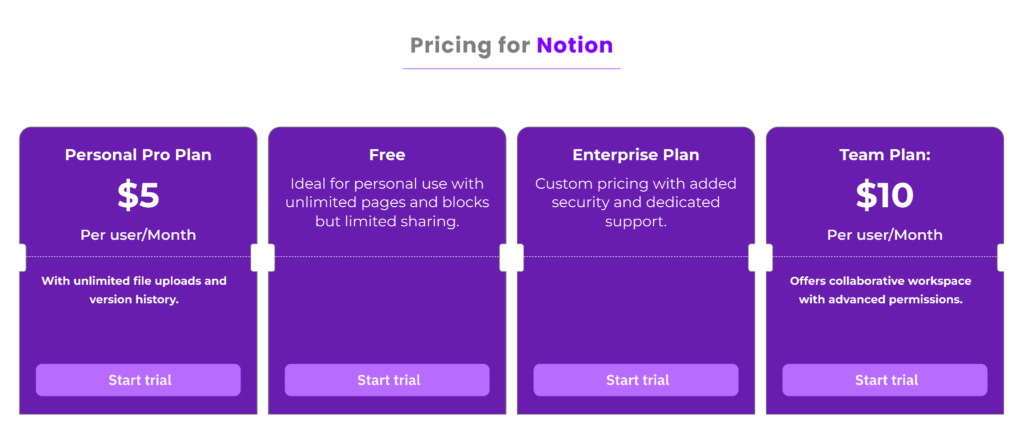Click the $5 price
This screenshot has width=1024, height=447.
138,195
